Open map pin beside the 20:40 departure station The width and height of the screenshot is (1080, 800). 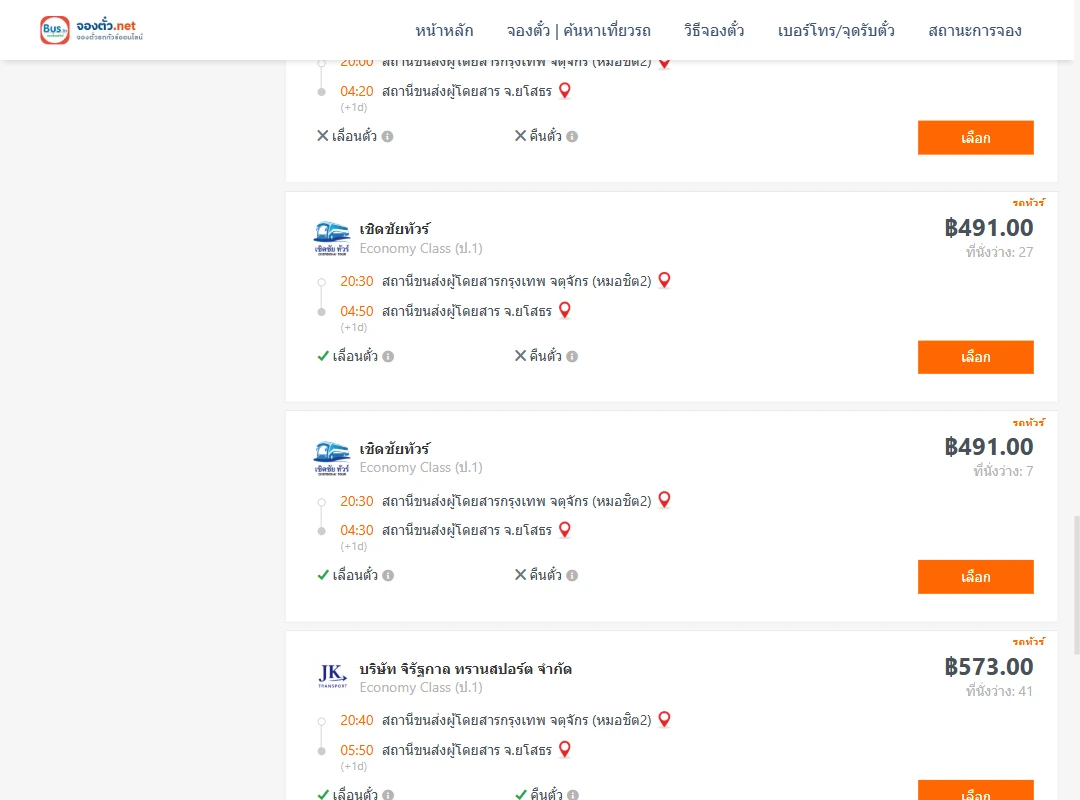(664, 720)
